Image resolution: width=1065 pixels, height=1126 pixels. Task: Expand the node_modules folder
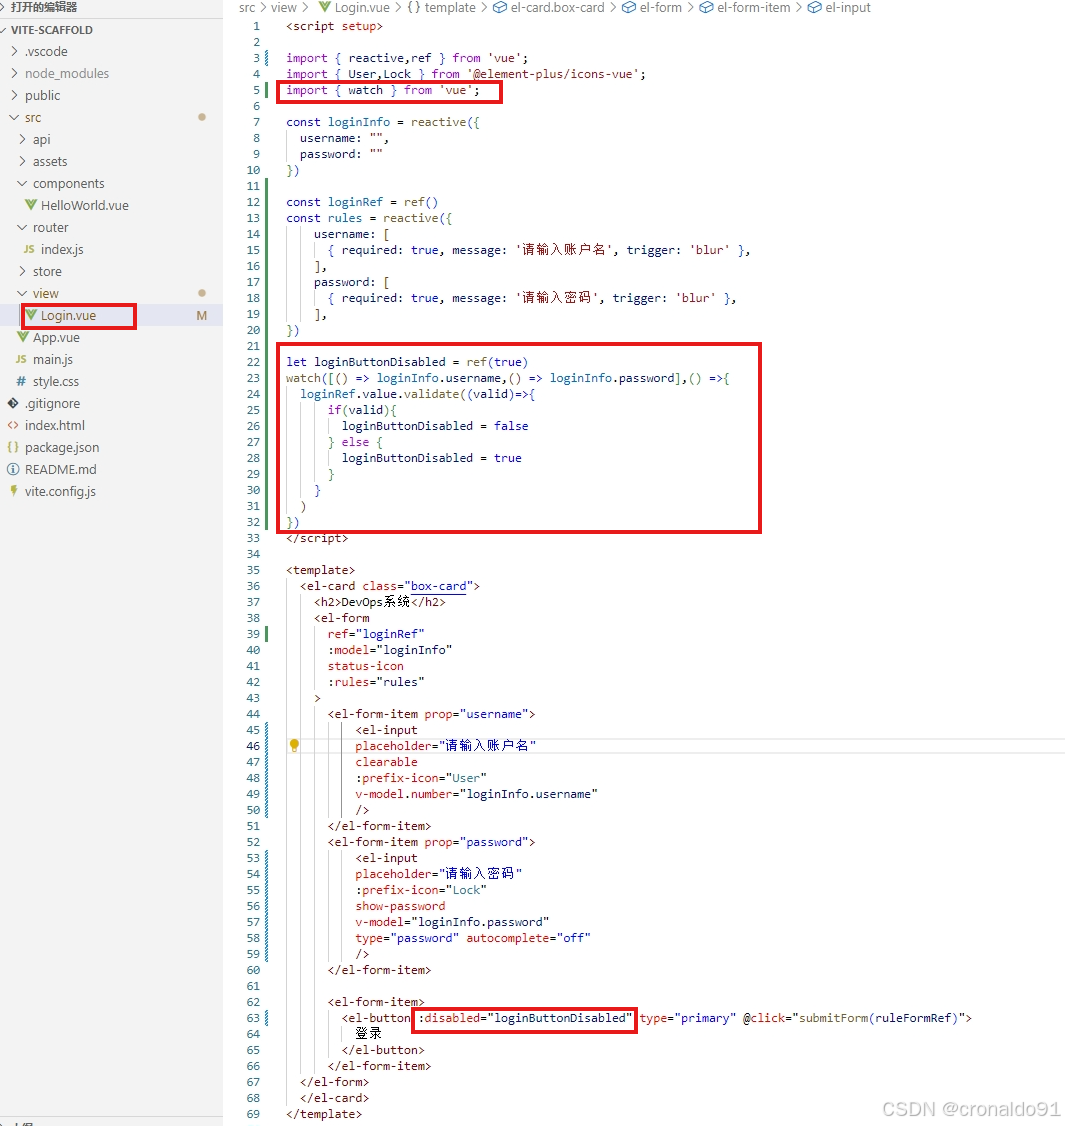pyautogui.click(x=14, y=73)
